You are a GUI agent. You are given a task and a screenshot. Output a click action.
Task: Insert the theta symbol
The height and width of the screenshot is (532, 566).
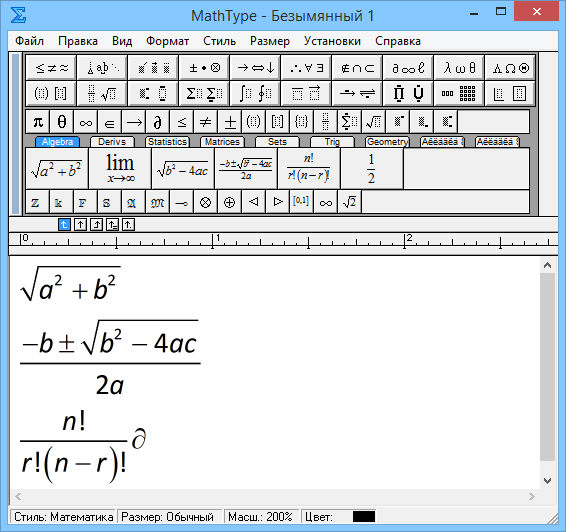[61, 122]
